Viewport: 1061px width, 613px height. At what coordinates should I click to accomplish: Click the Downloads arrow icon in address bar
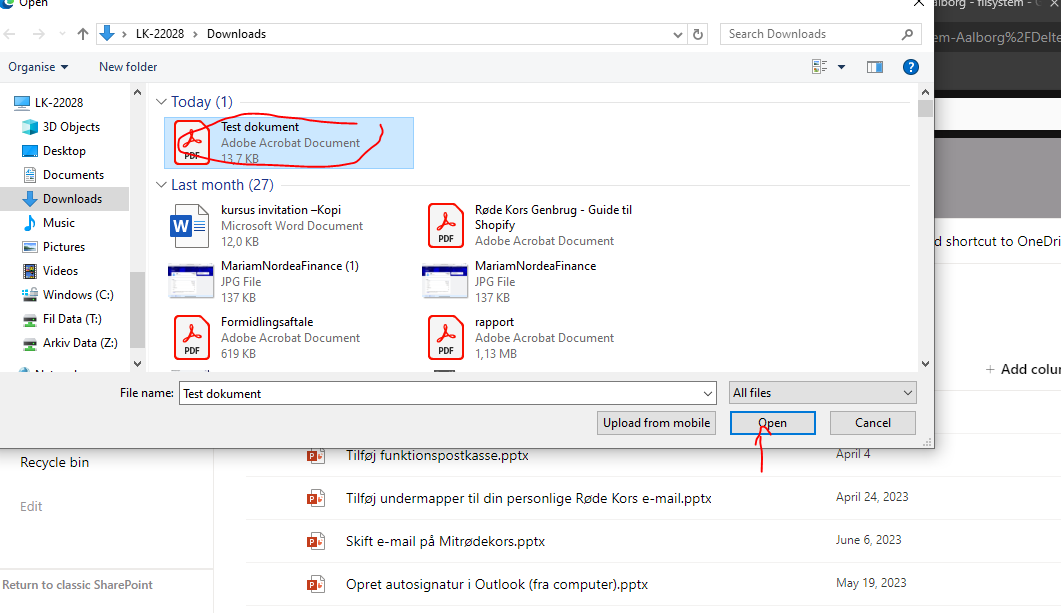(107, 34)
